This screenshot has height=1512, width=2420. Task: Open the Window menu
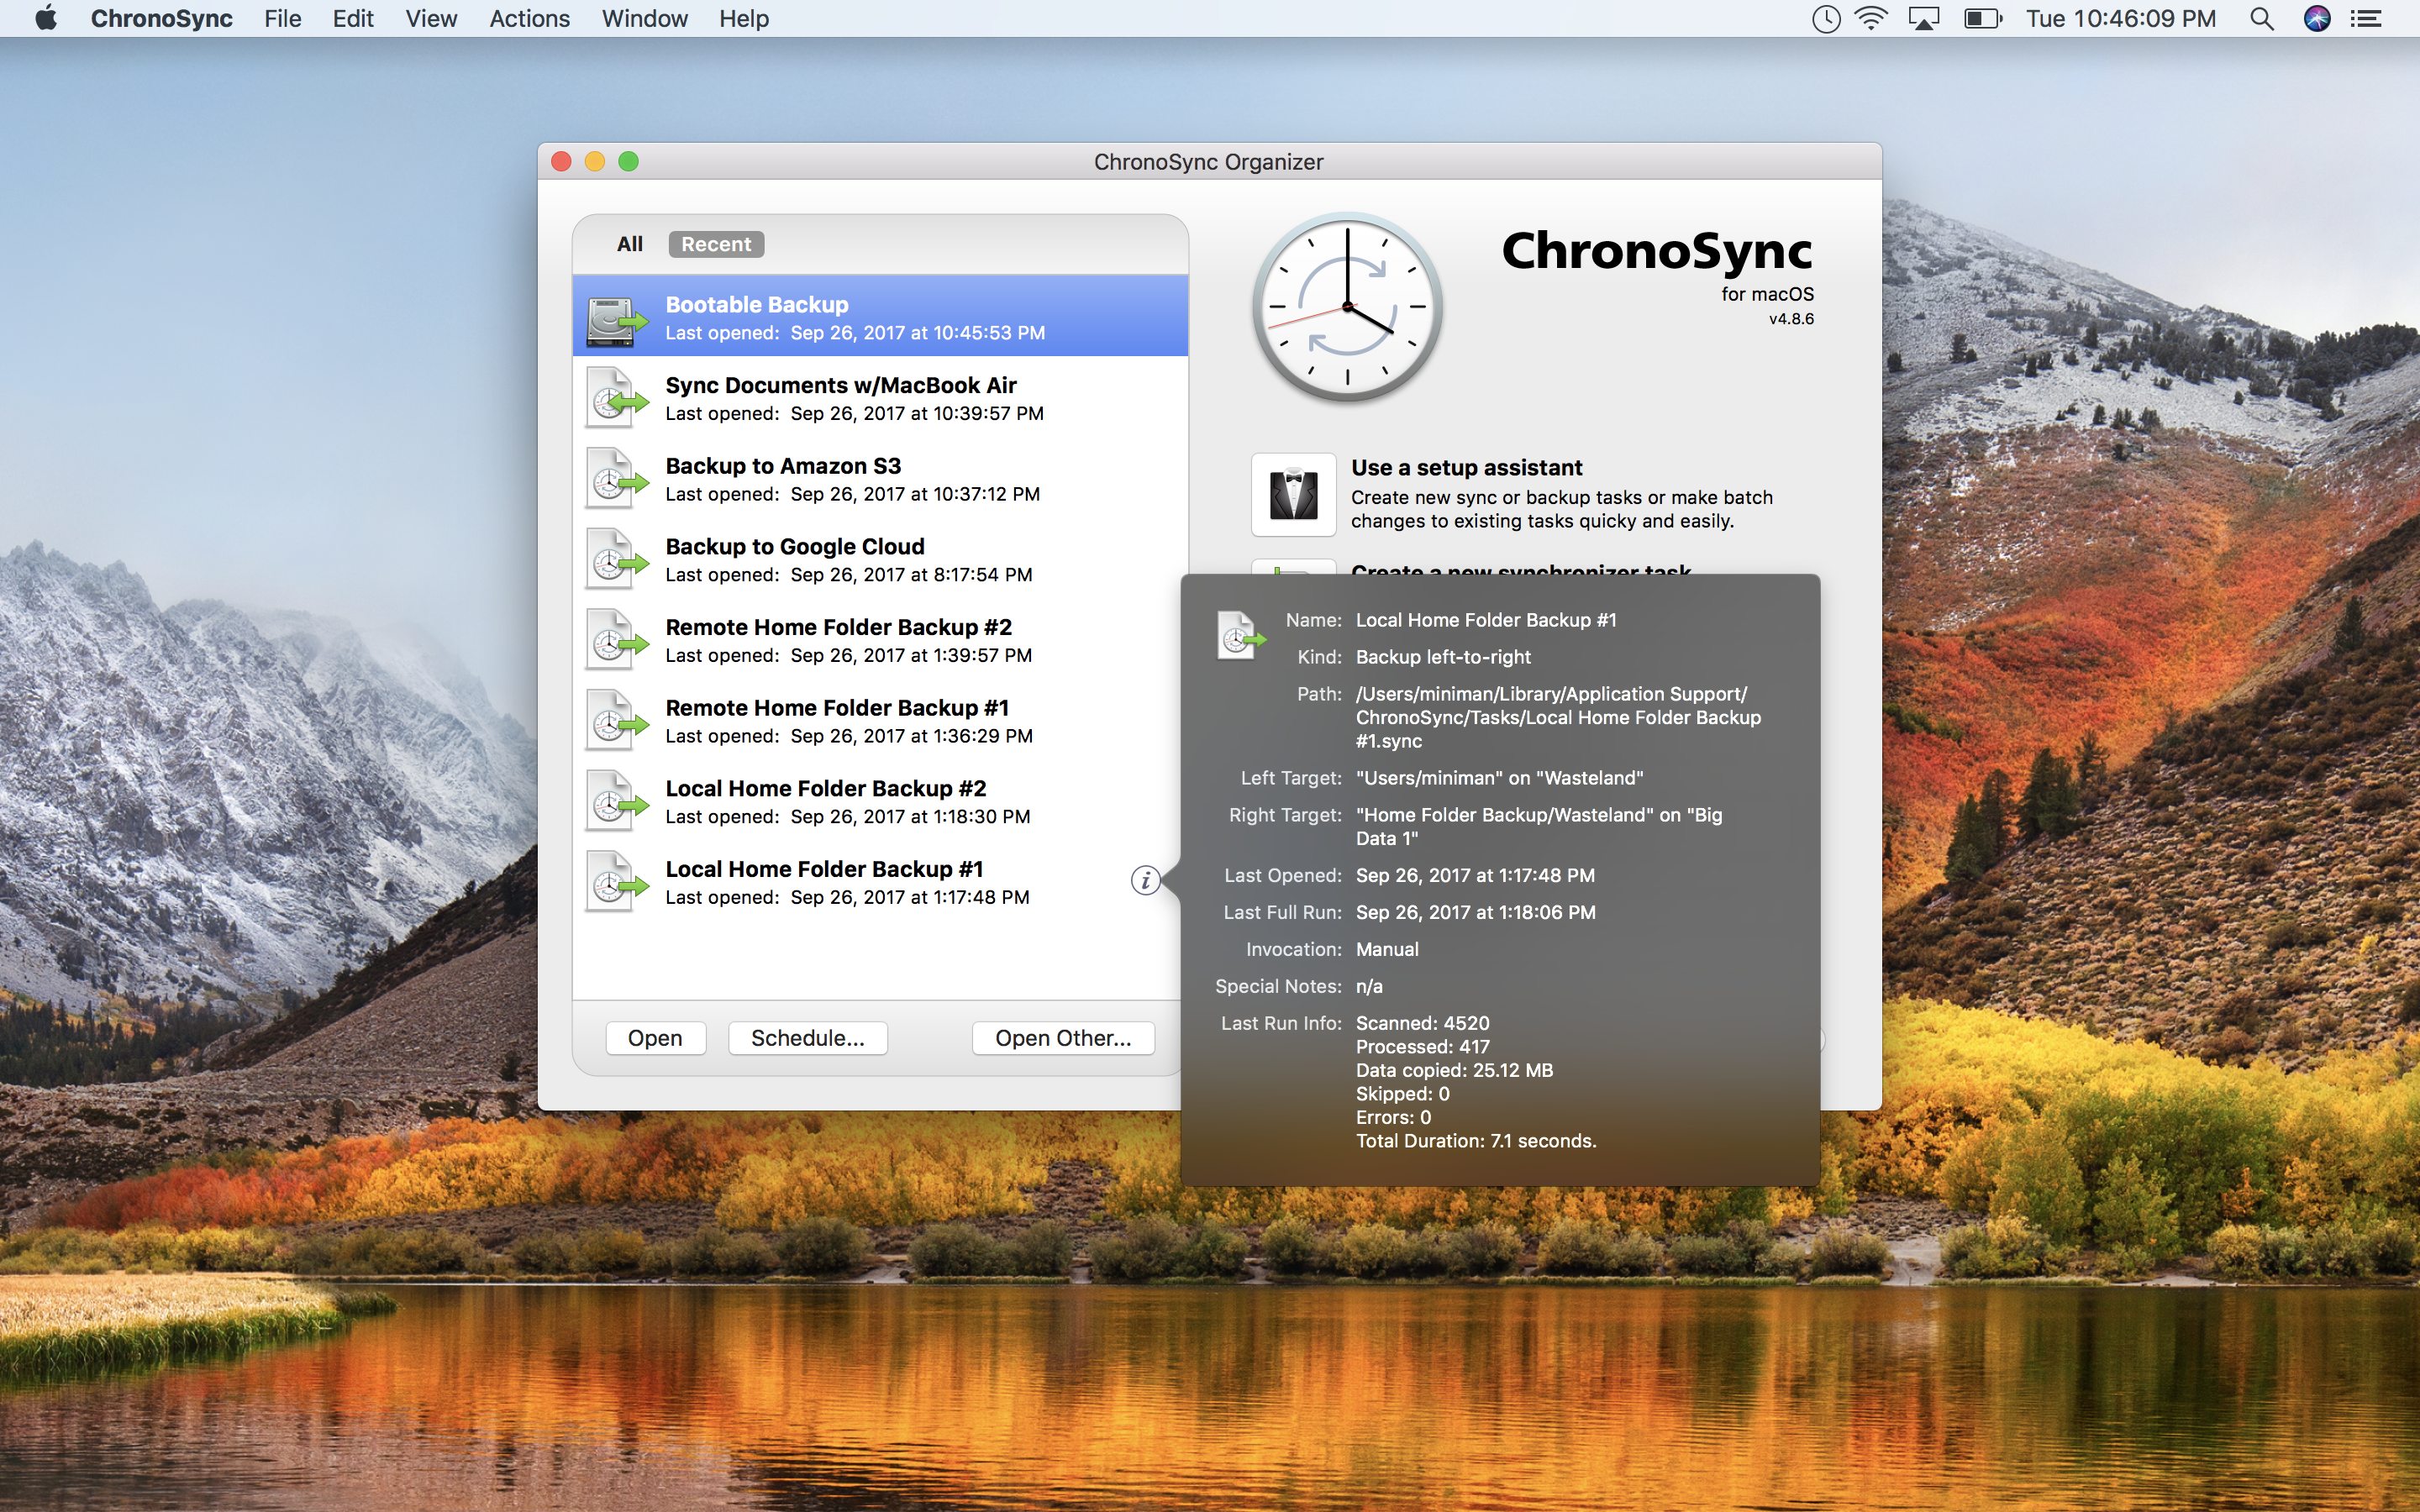(645, 18)
